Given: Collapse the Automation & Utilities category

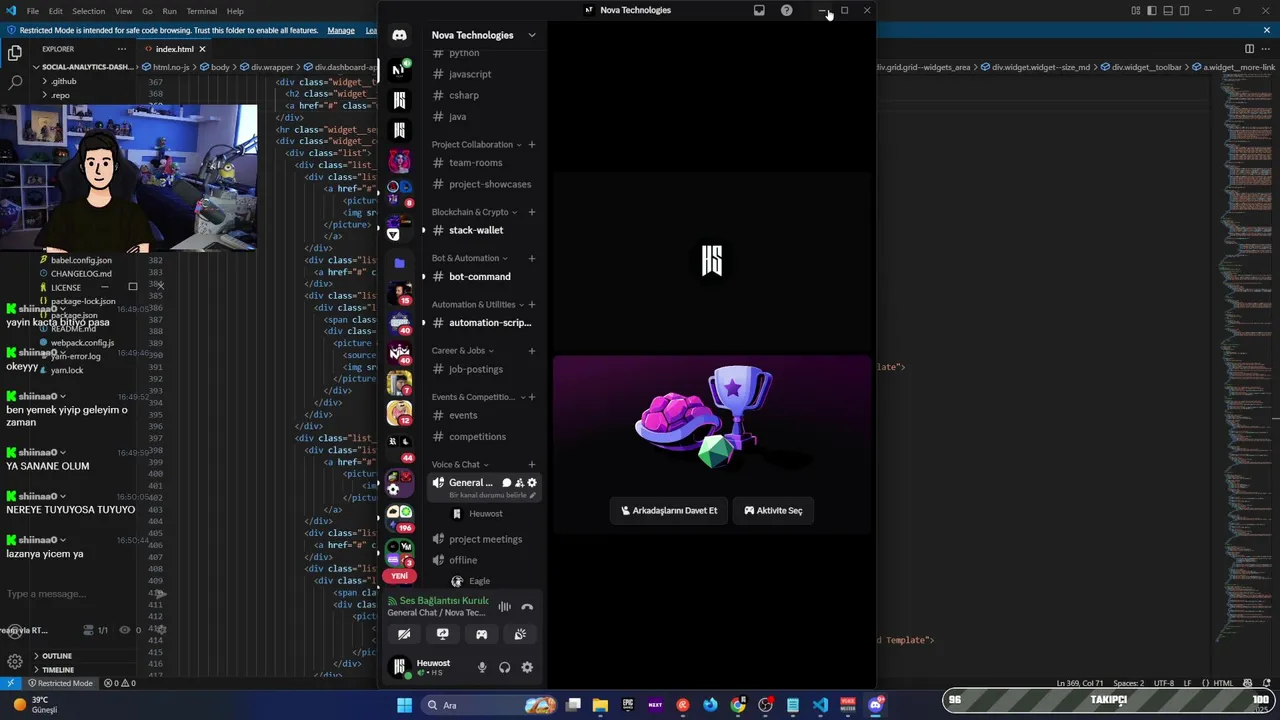Looking at the screenshot, I should click(478, 304).
